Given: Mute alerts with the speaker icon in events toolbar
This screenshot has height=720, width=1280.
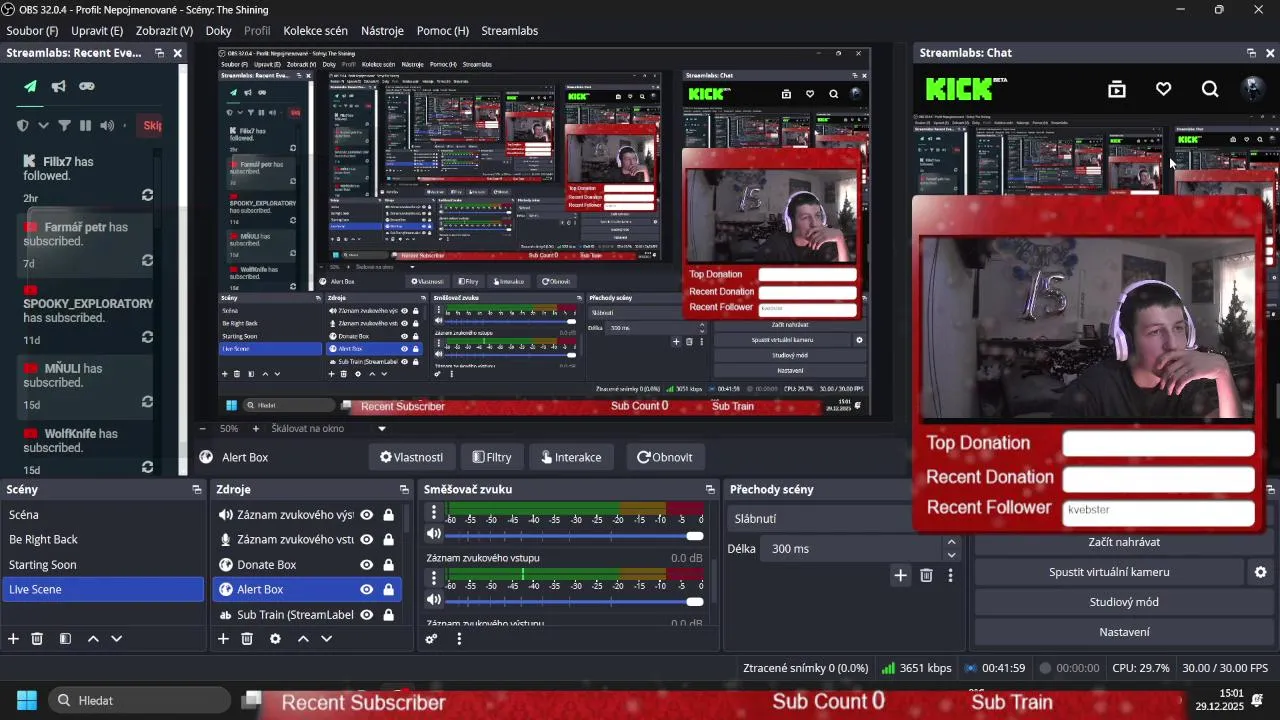Looking at the screenshot, I should [106, 125].
